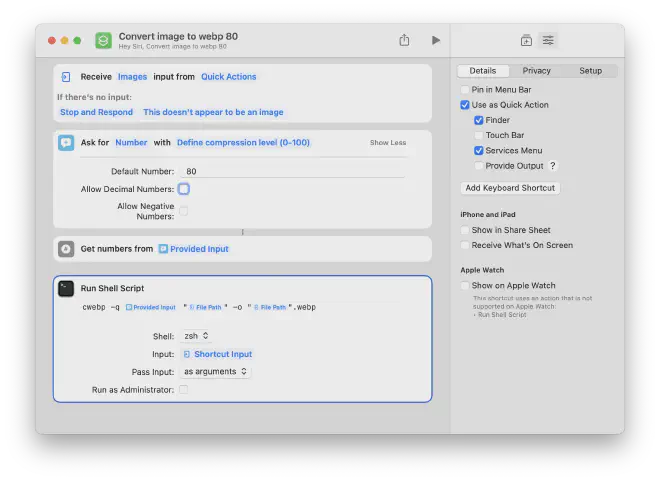Enable Show in Share Sheet

point(465,230)
